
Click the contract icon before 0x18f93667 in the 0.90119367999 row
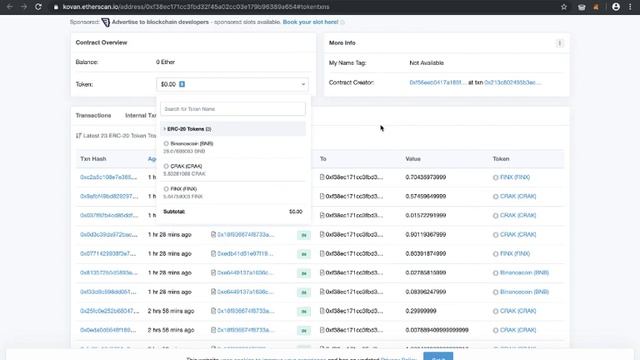point(213,234)
